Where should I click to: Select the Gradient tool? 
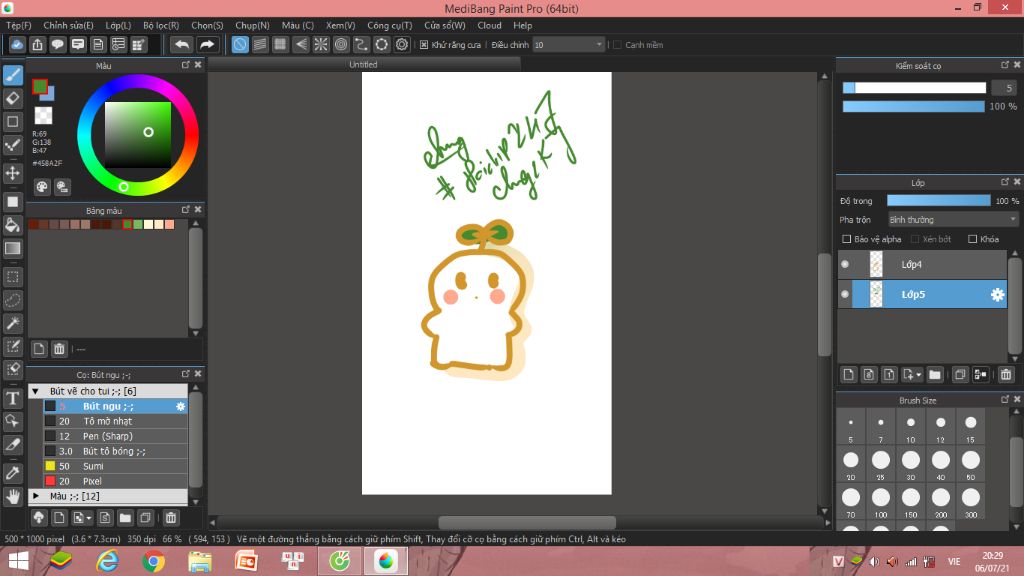point(12,248)
